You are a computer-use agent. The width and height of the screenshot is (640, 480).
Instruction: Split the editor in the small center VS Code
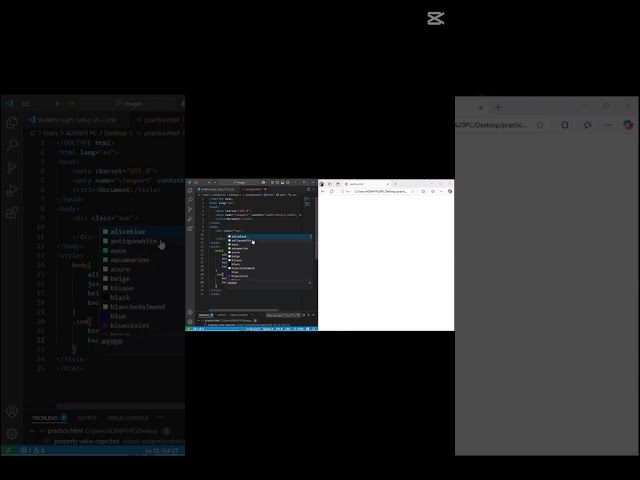tap(308, 189)
